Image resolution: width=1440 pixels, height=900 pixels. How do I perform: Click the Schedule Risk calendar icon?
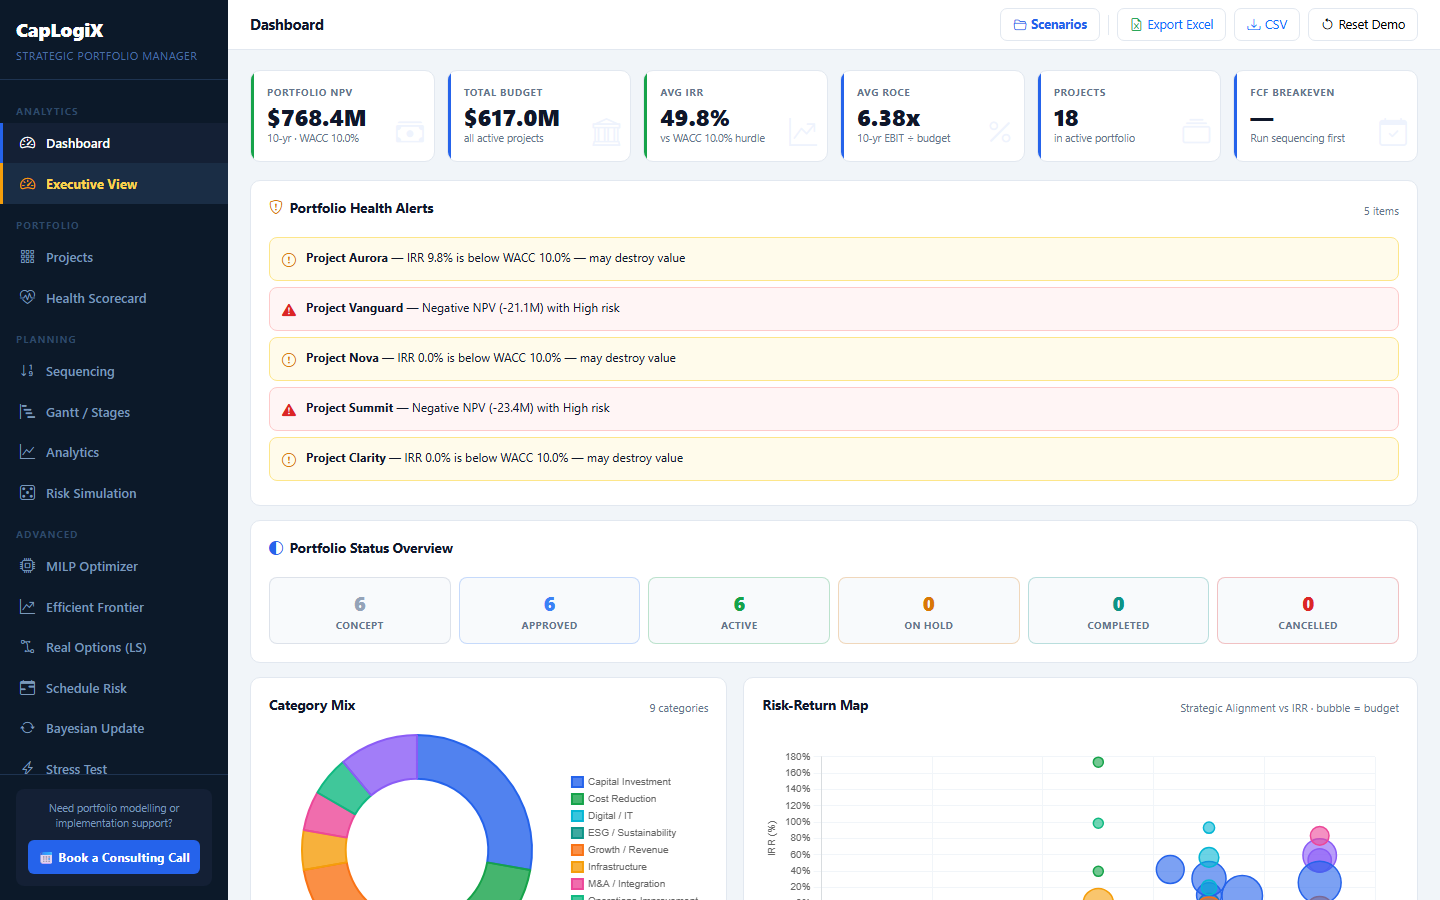point(28,688)
